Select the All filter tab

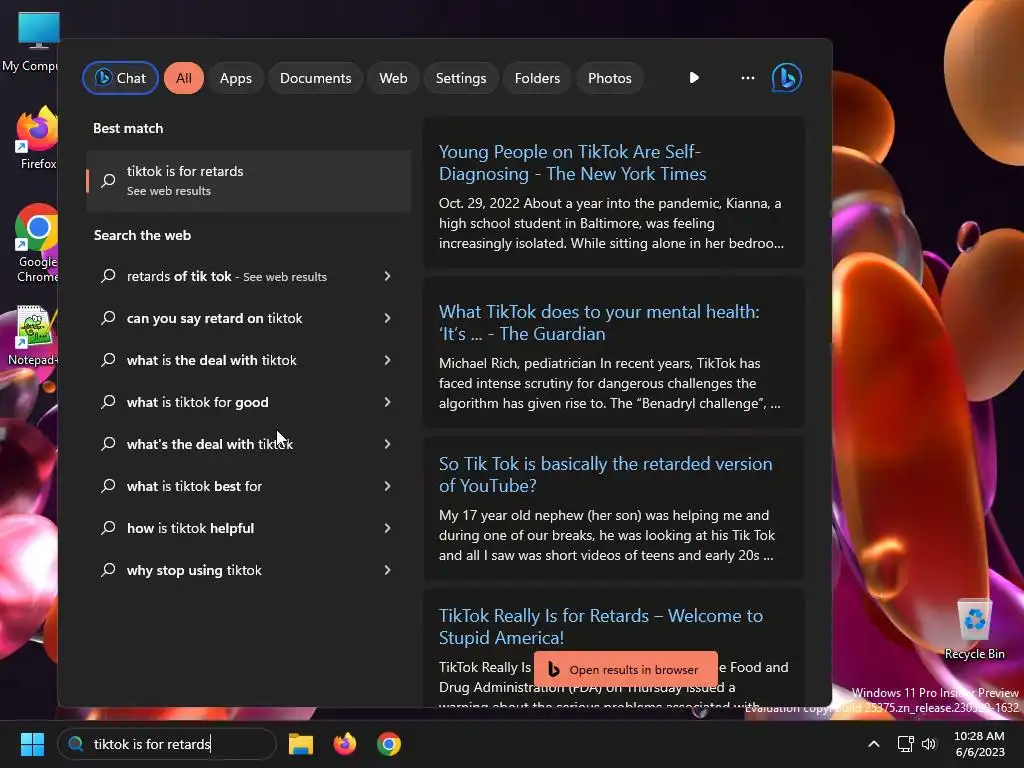coord(184,78)
